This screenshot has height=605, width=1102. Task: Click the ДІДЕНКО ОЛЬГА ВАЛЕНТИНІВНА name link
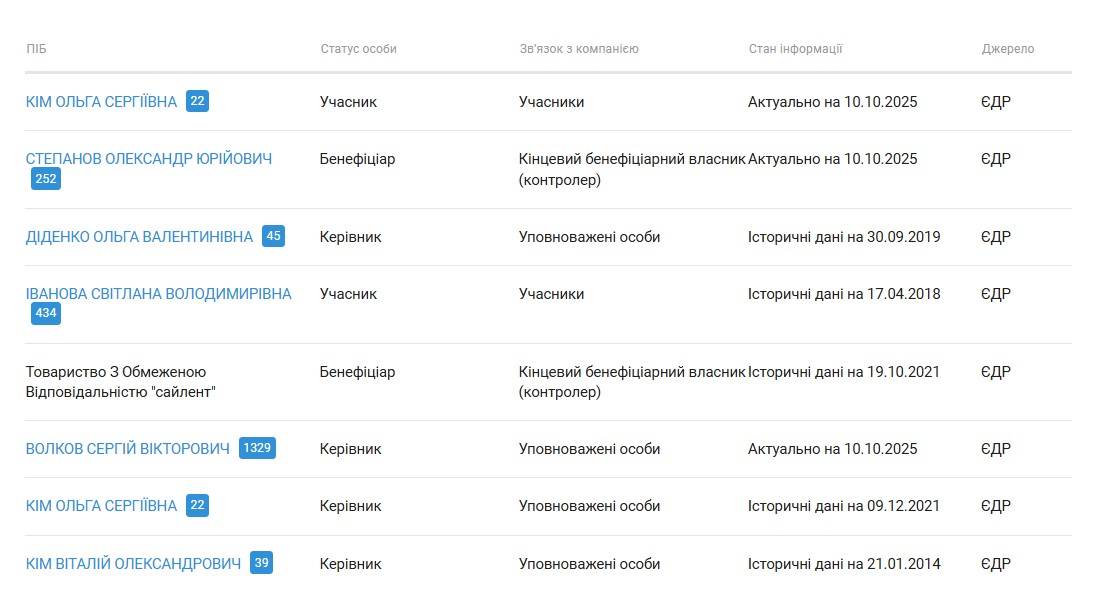pyautogui.click(x=139, y=237)
